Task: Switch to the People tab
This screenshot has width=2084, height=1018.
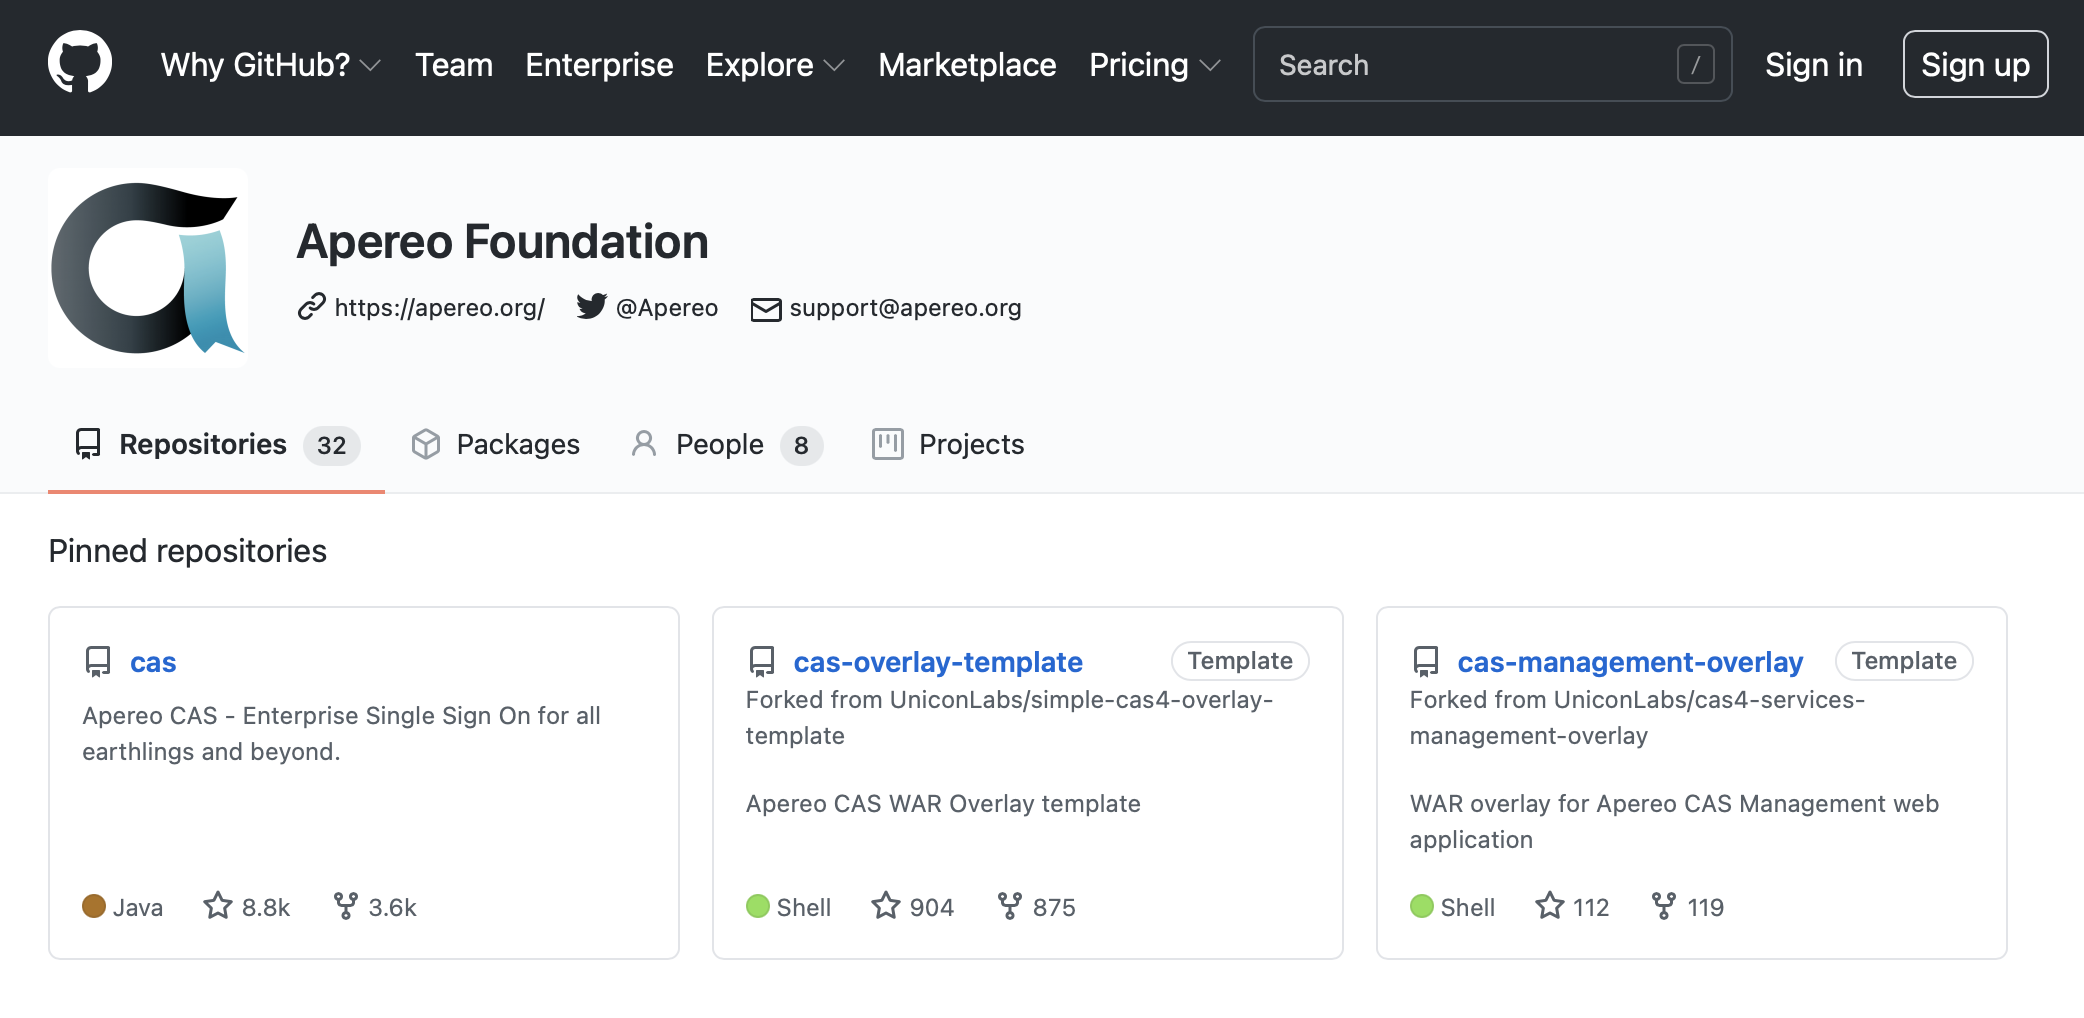Action: [x=727, y=445]
